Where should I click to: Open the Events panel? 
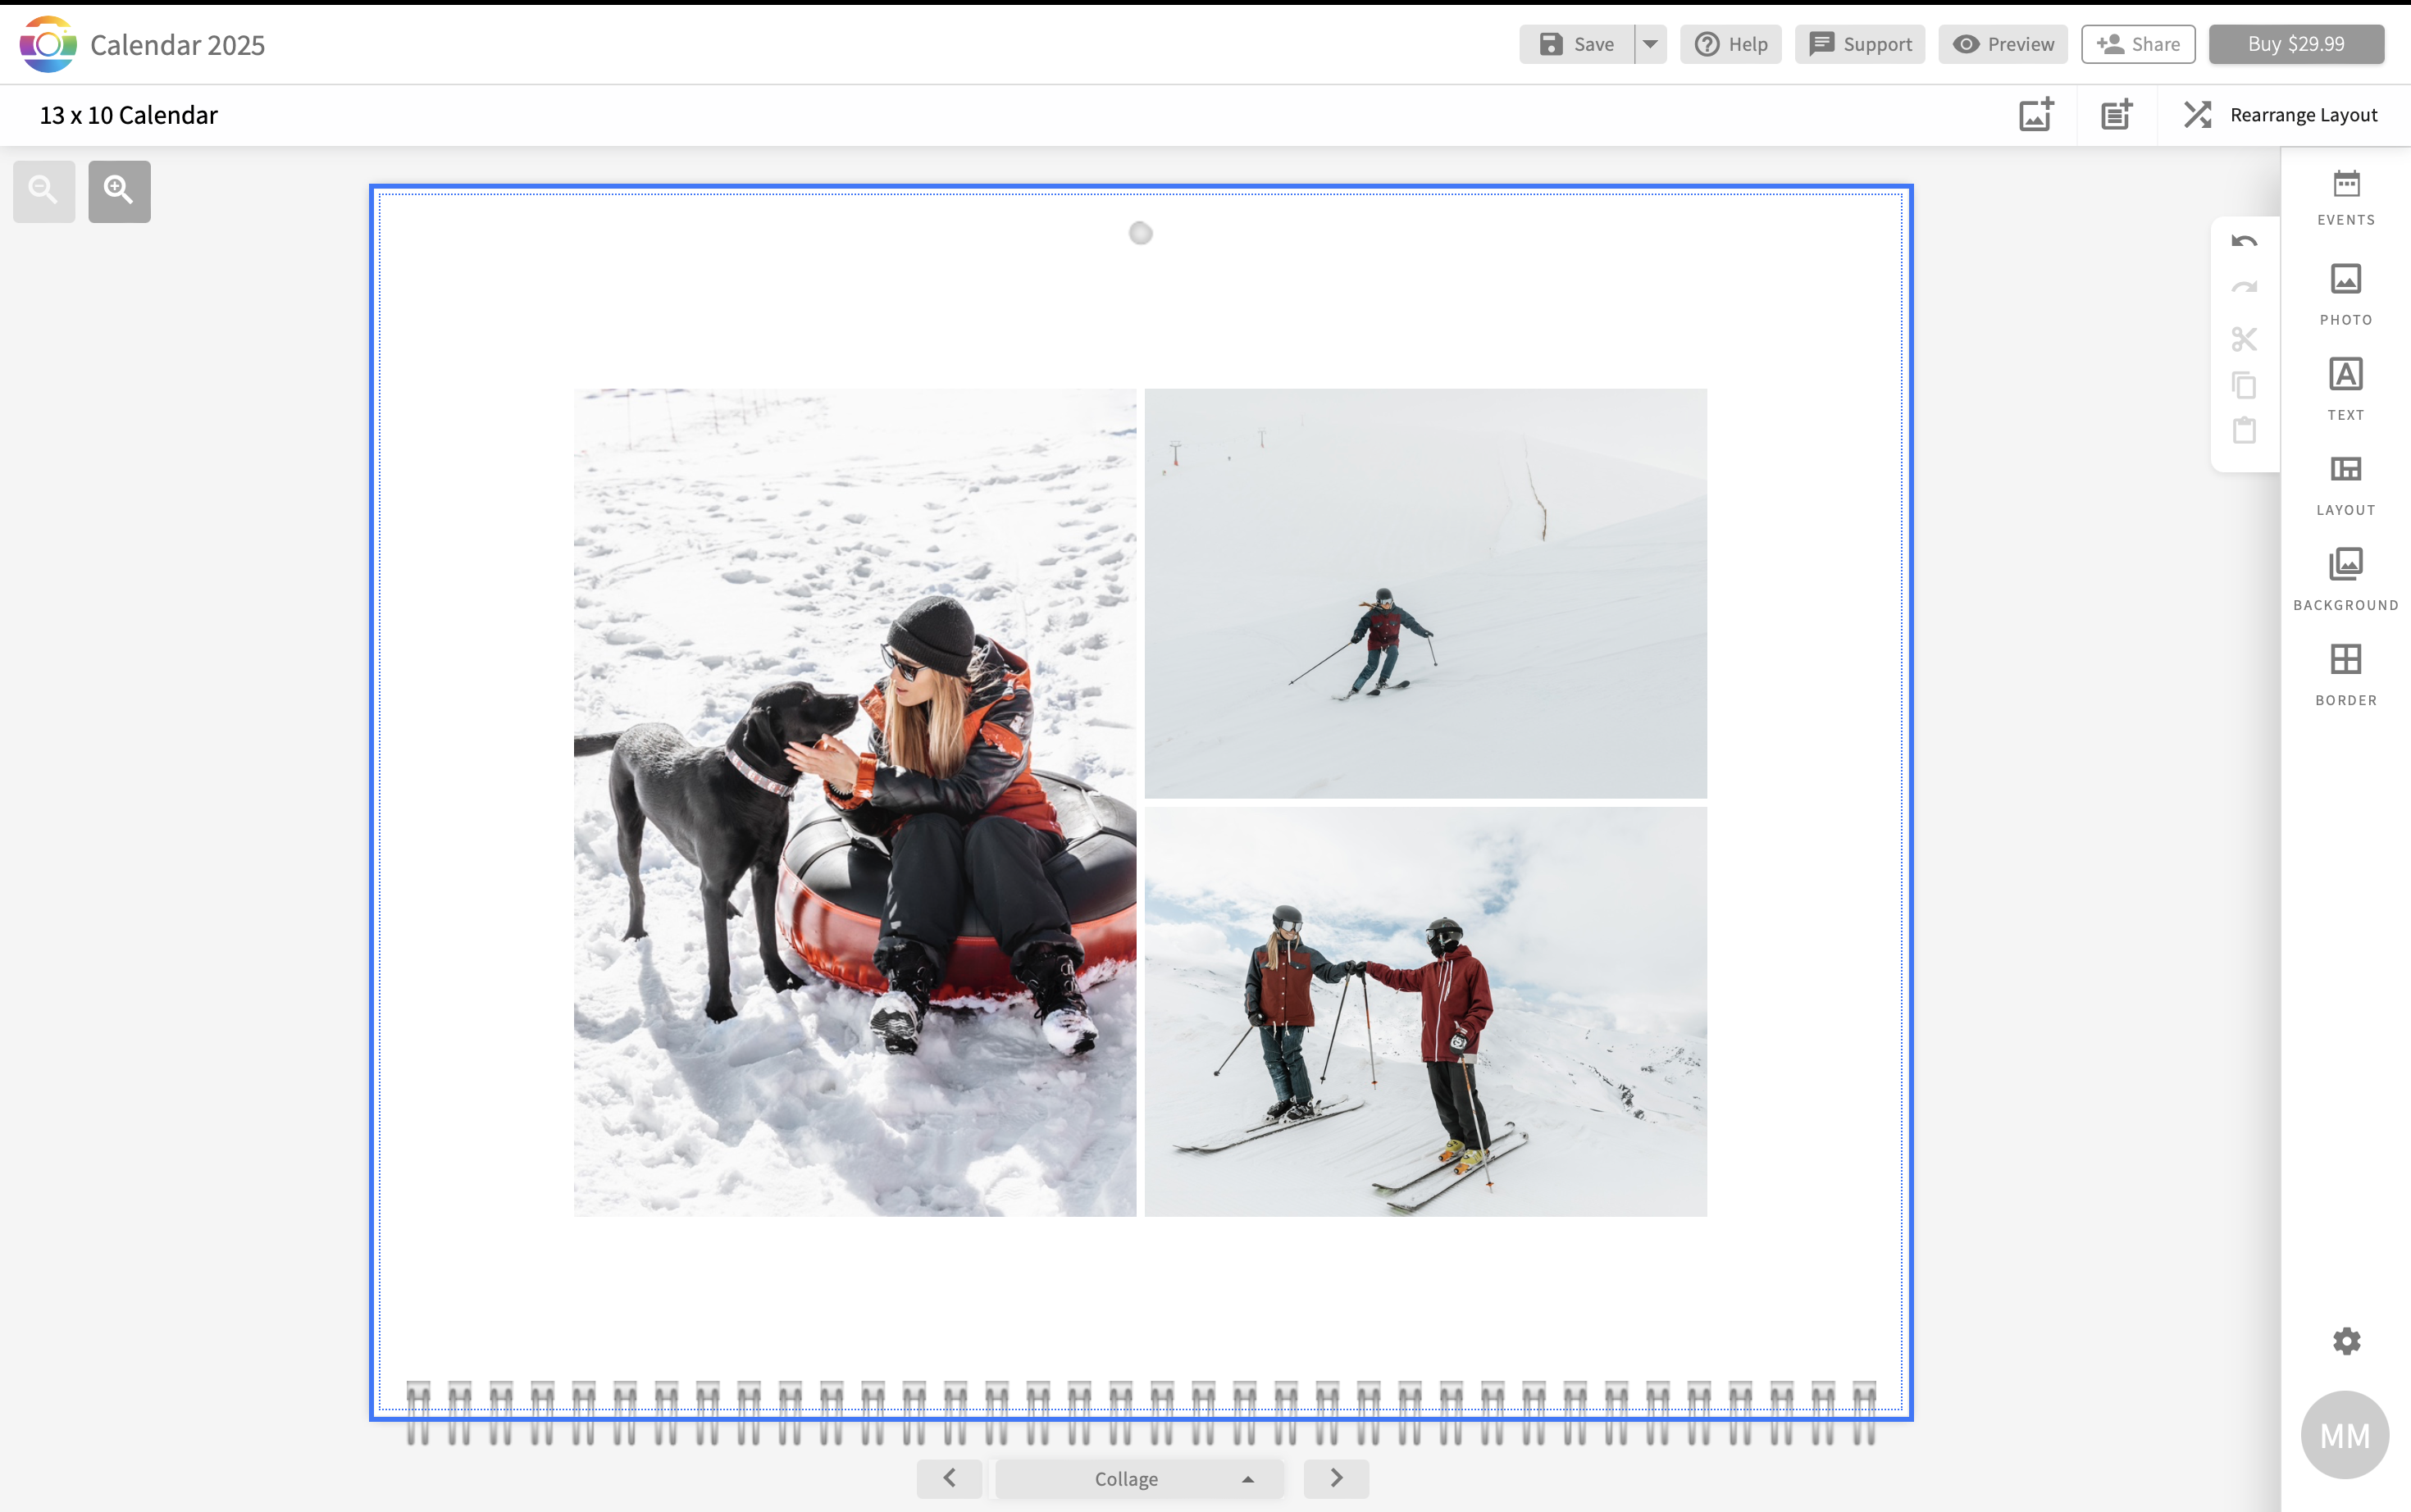click(2346, 198)
